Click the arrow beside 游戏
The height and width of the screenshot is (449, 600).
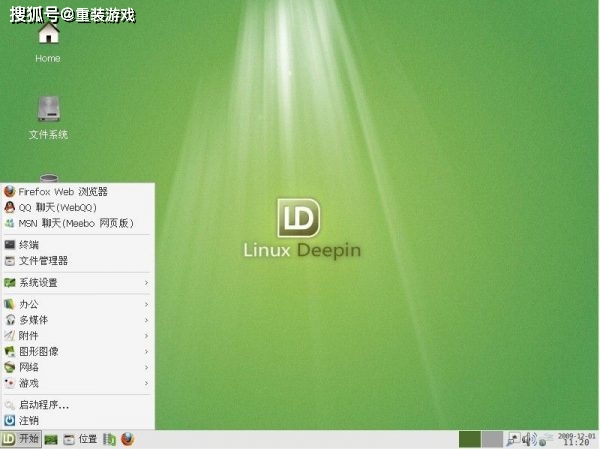click(147, 383)
